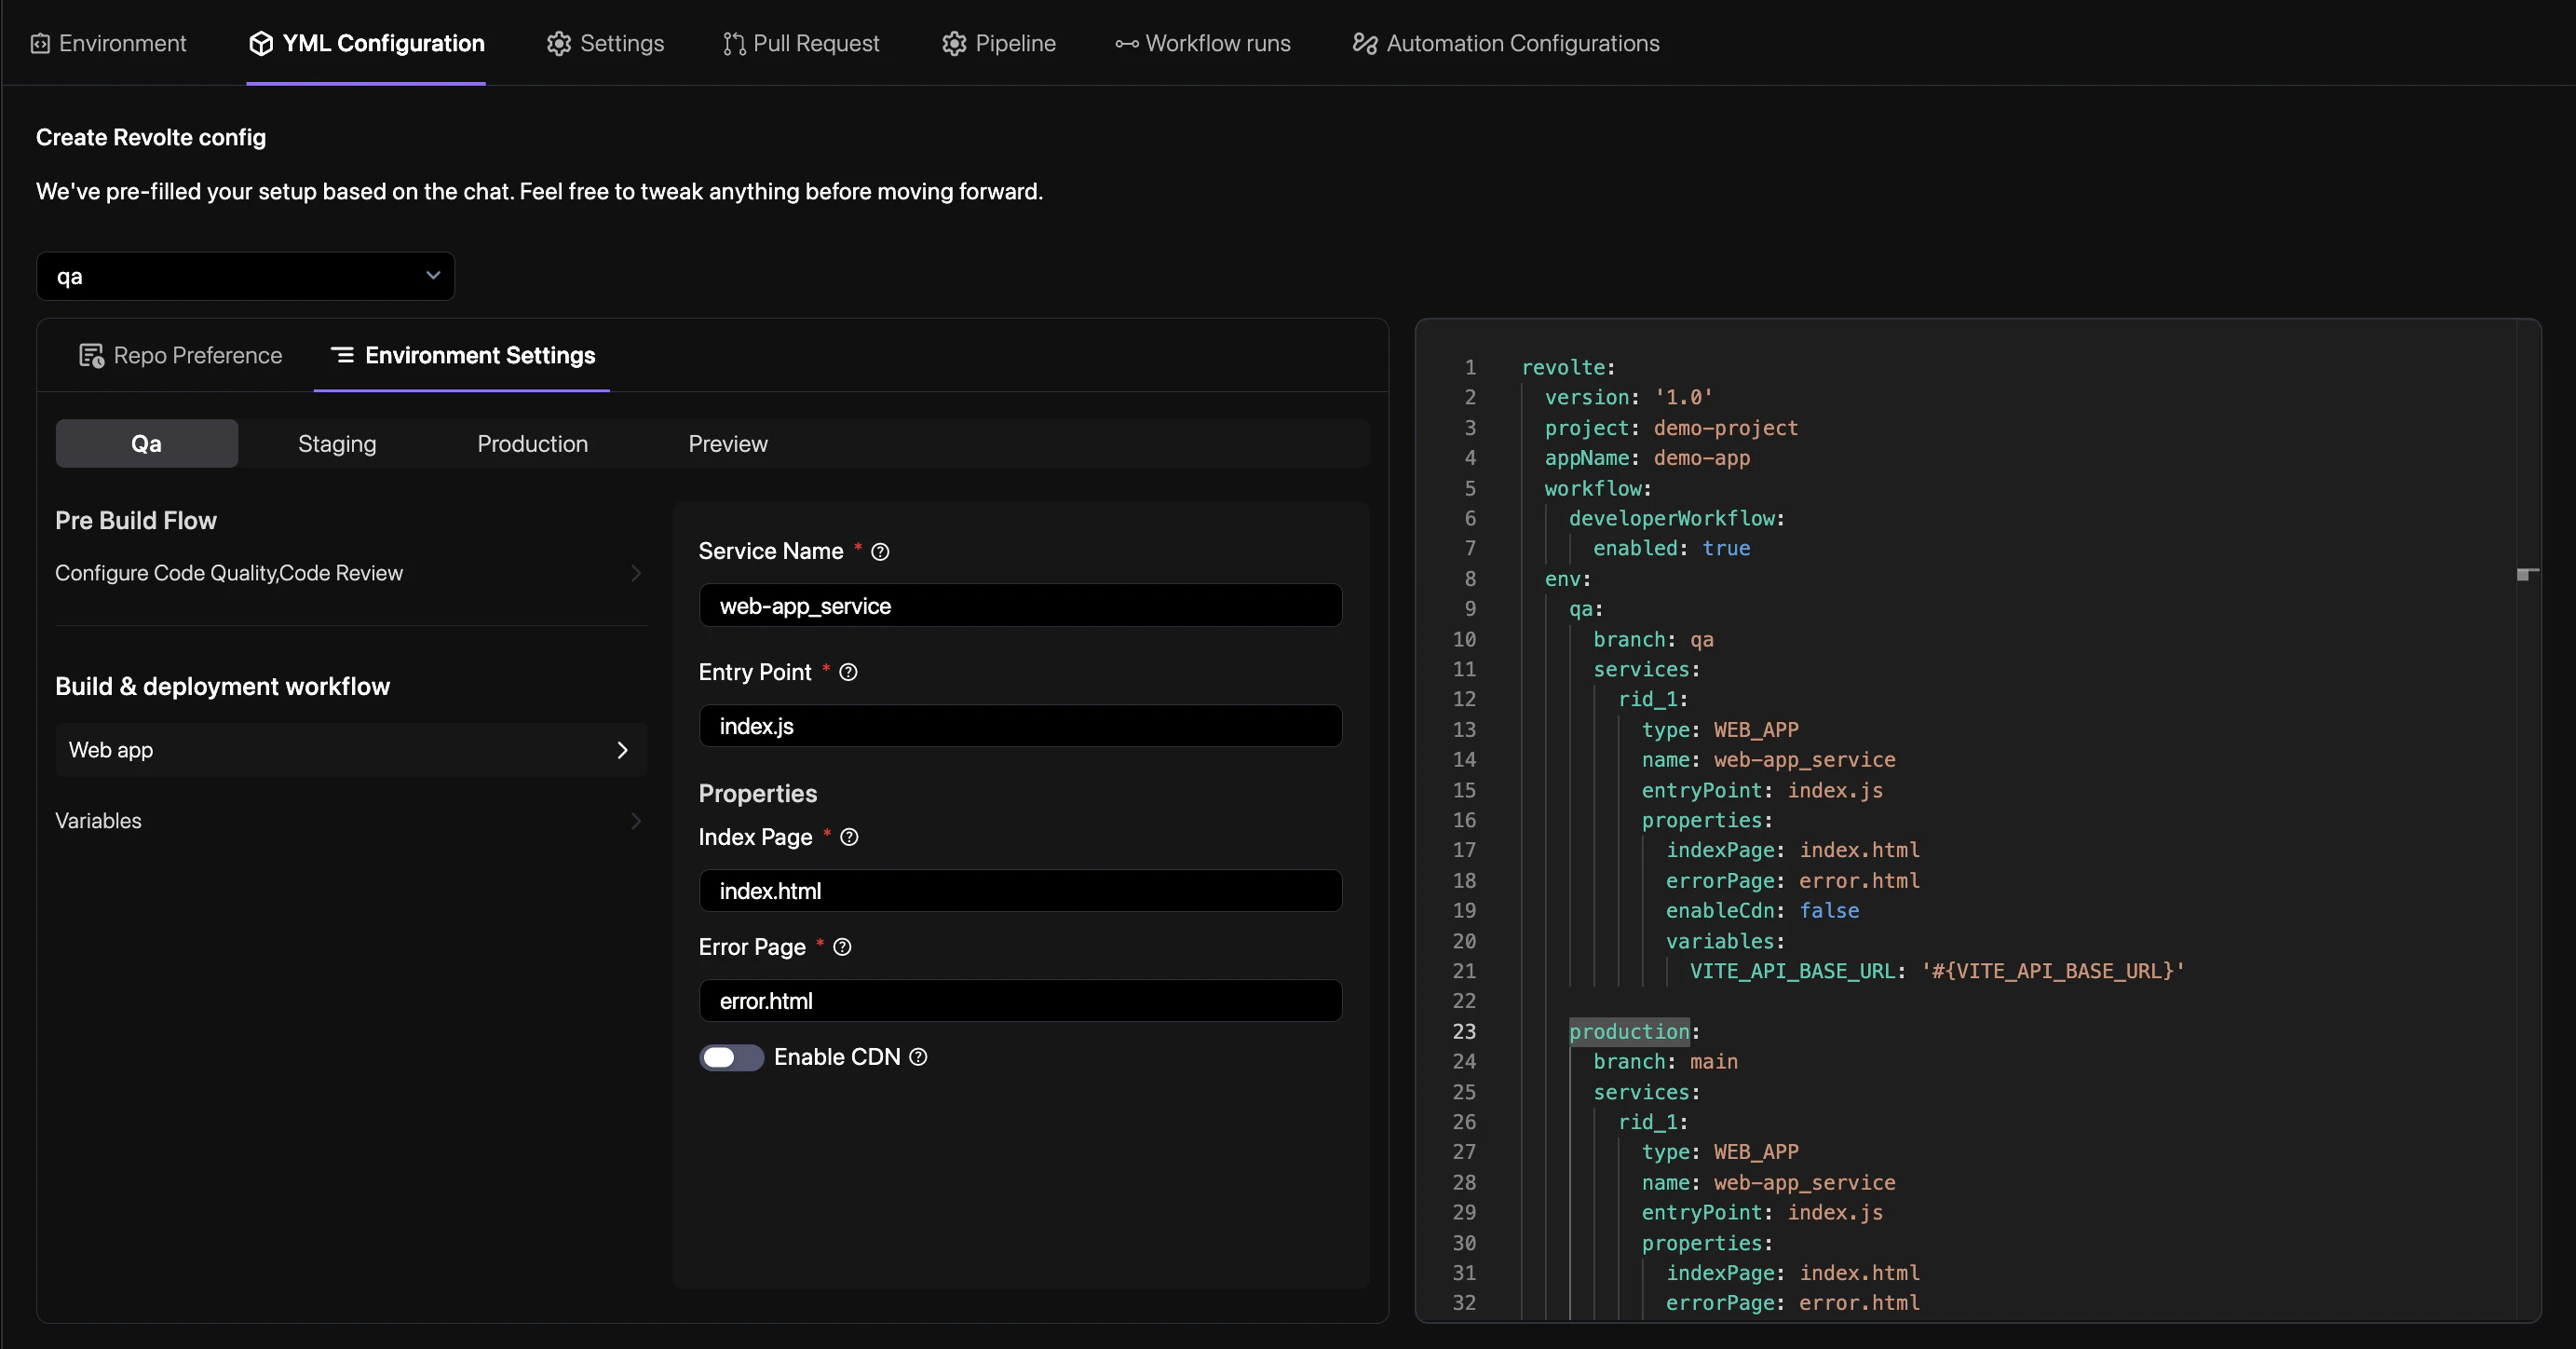Click the Variables chevron arrow

[636, 821]
